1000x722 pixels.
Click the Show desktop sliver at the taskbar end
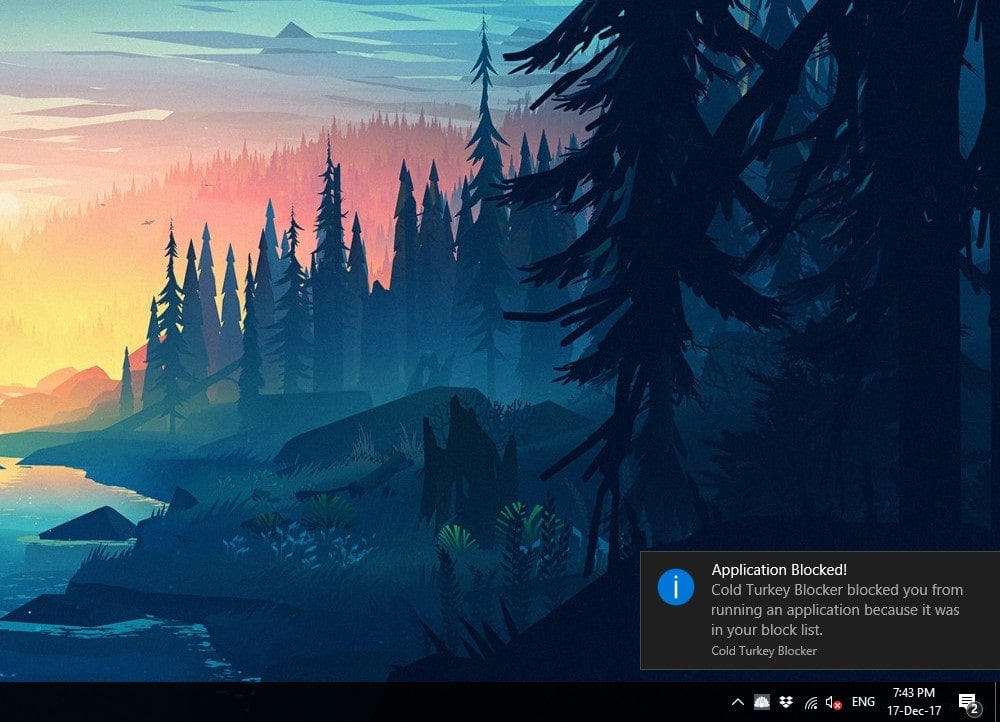tap(997, 702)
